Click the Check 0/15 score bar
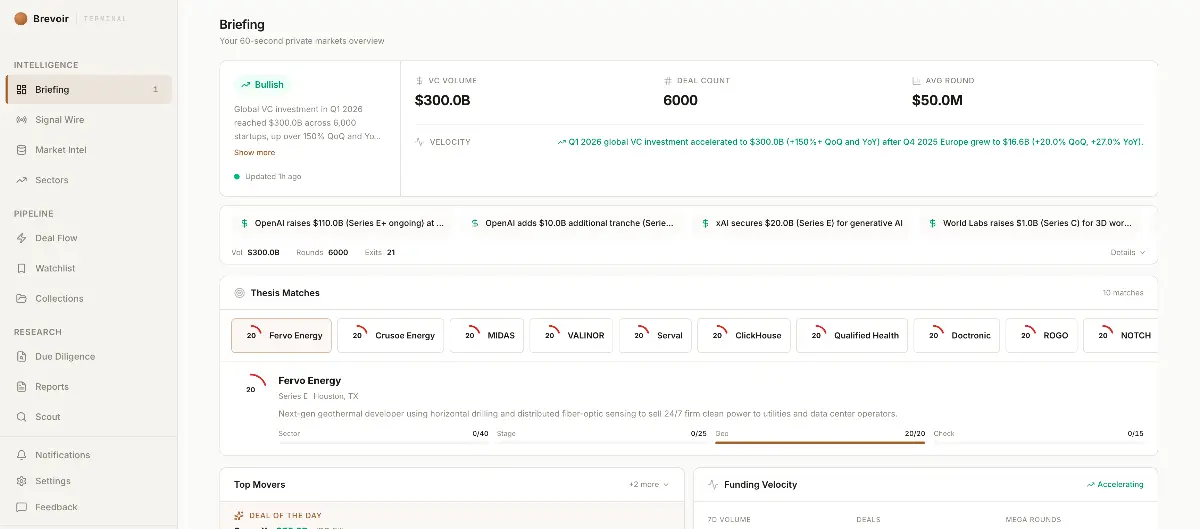Screen dimensions: 1200x529 coord(1038,436)
